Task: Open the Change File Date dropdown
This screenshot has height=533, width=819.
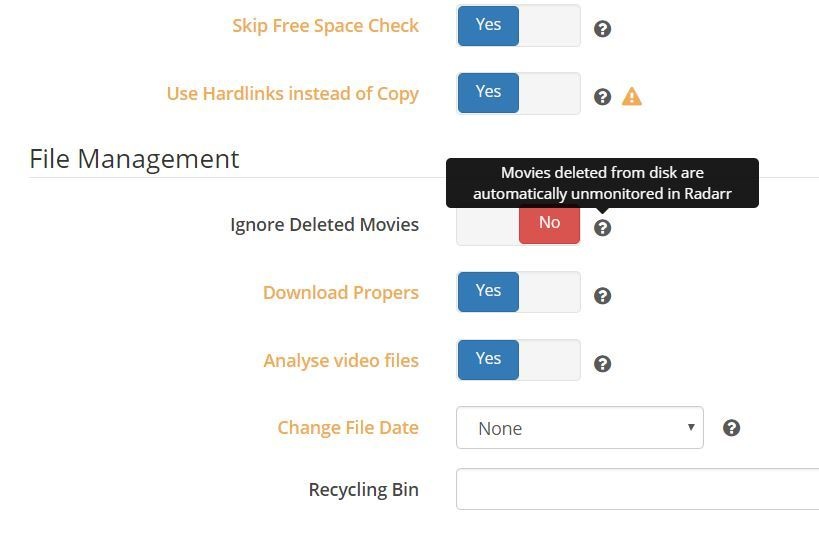Action: (579, 428)
